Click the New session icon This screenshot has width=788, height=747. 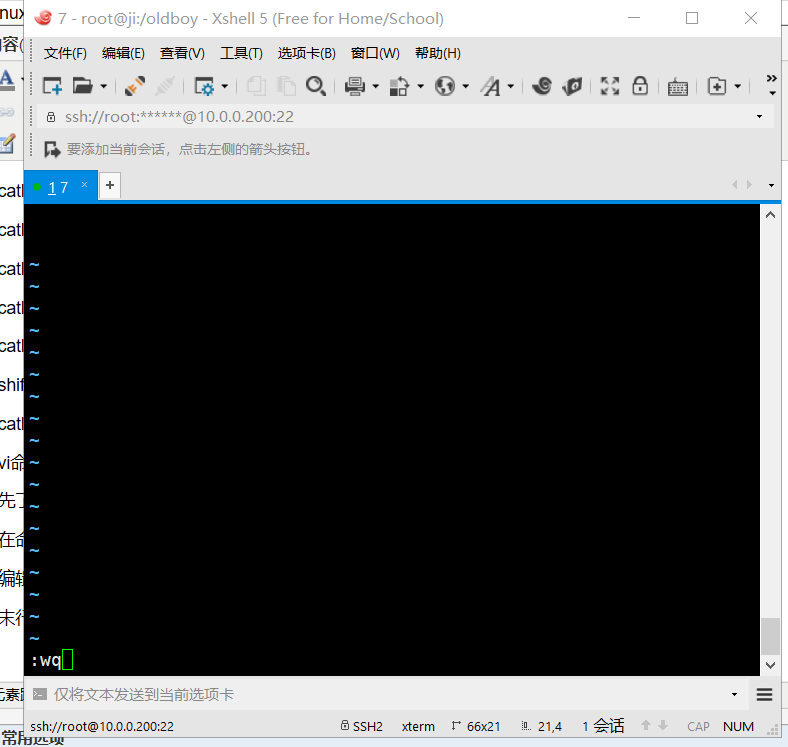pyautogui.click(x=52, y=86)
